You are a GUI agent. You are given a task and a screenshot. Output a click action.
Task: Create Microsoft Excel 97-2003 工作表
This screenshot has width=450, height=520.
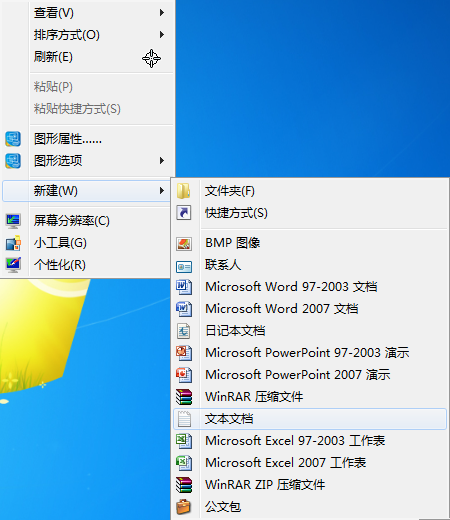(x=310, y=441)
